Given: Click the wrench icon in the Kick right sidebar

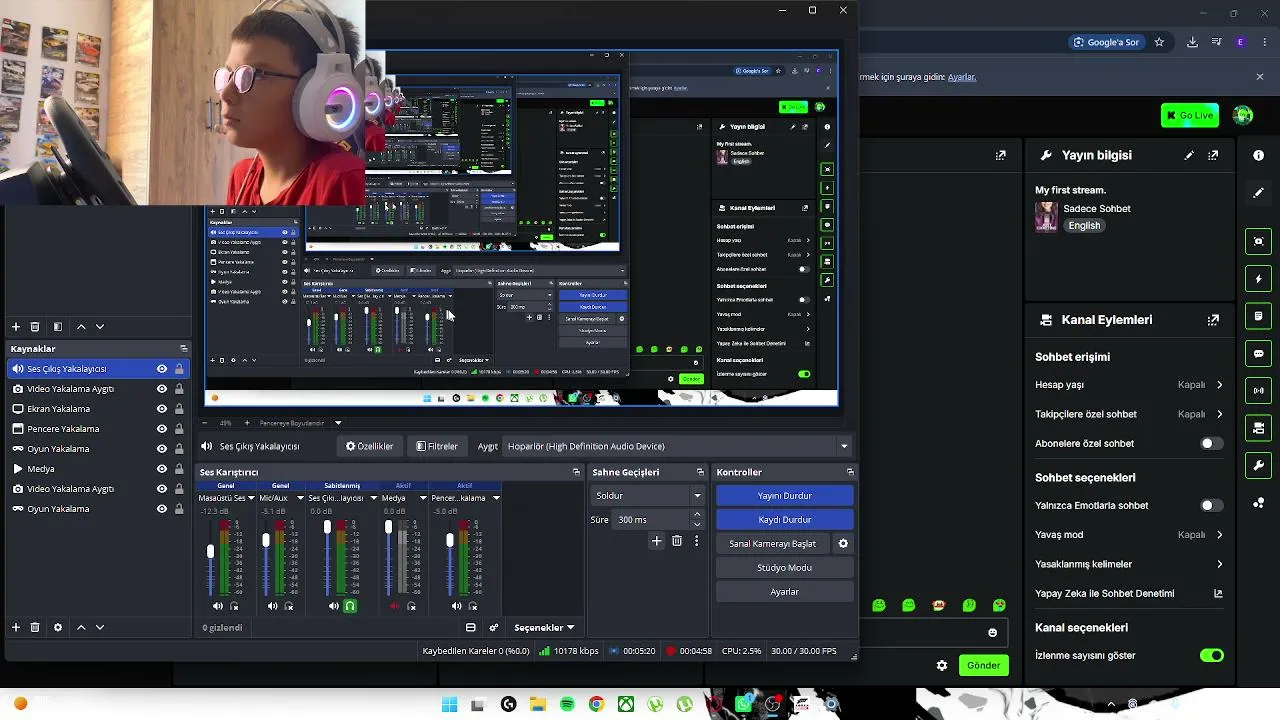Looking at the screenshot, I should click(1258, 466).
